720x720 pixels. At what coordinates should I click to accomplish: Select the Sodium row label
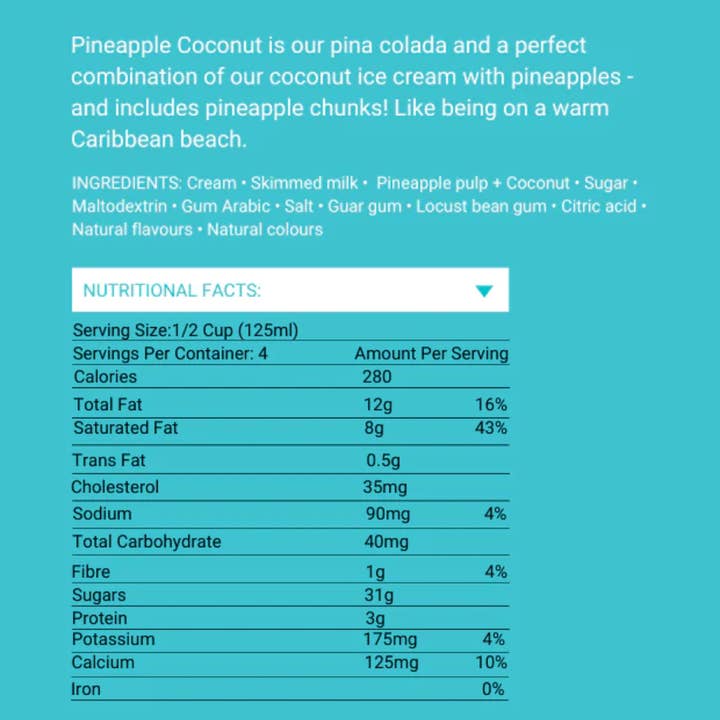(102, 514)
